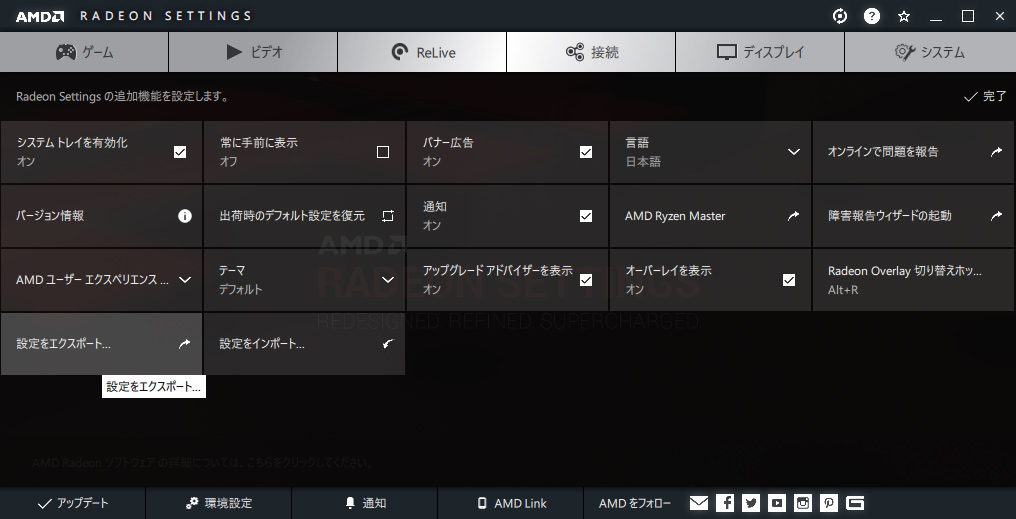The image size is (1016, 519).
Task: Switch to the 接続 tab
Action: 591,52
